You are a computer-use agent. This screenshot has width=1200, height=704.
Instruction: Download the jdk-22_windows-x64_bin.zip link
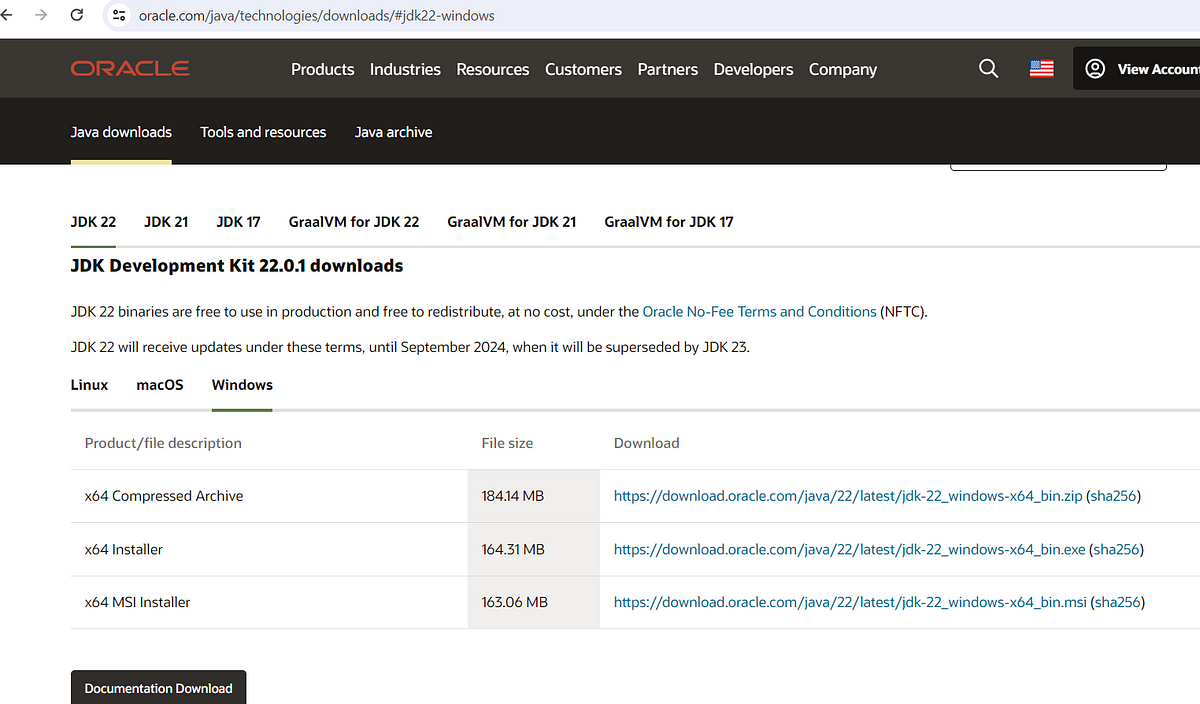click(x=848, y=496)
